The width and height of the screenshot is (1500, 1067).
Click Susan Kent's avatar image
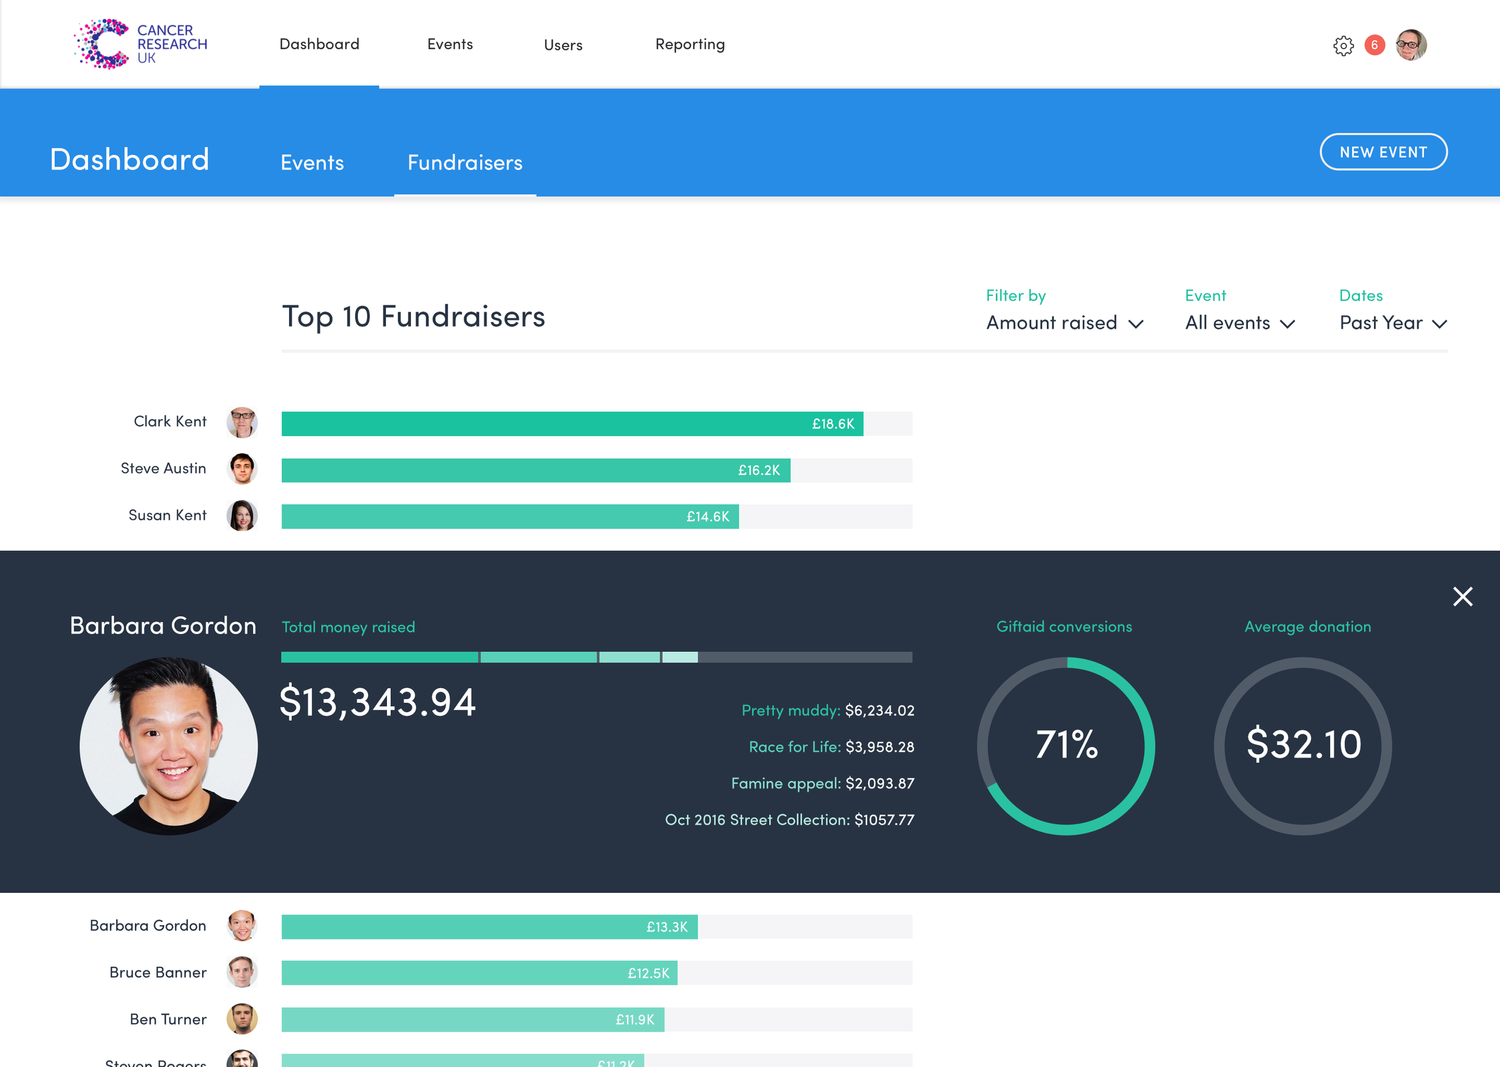pos(241,515)
